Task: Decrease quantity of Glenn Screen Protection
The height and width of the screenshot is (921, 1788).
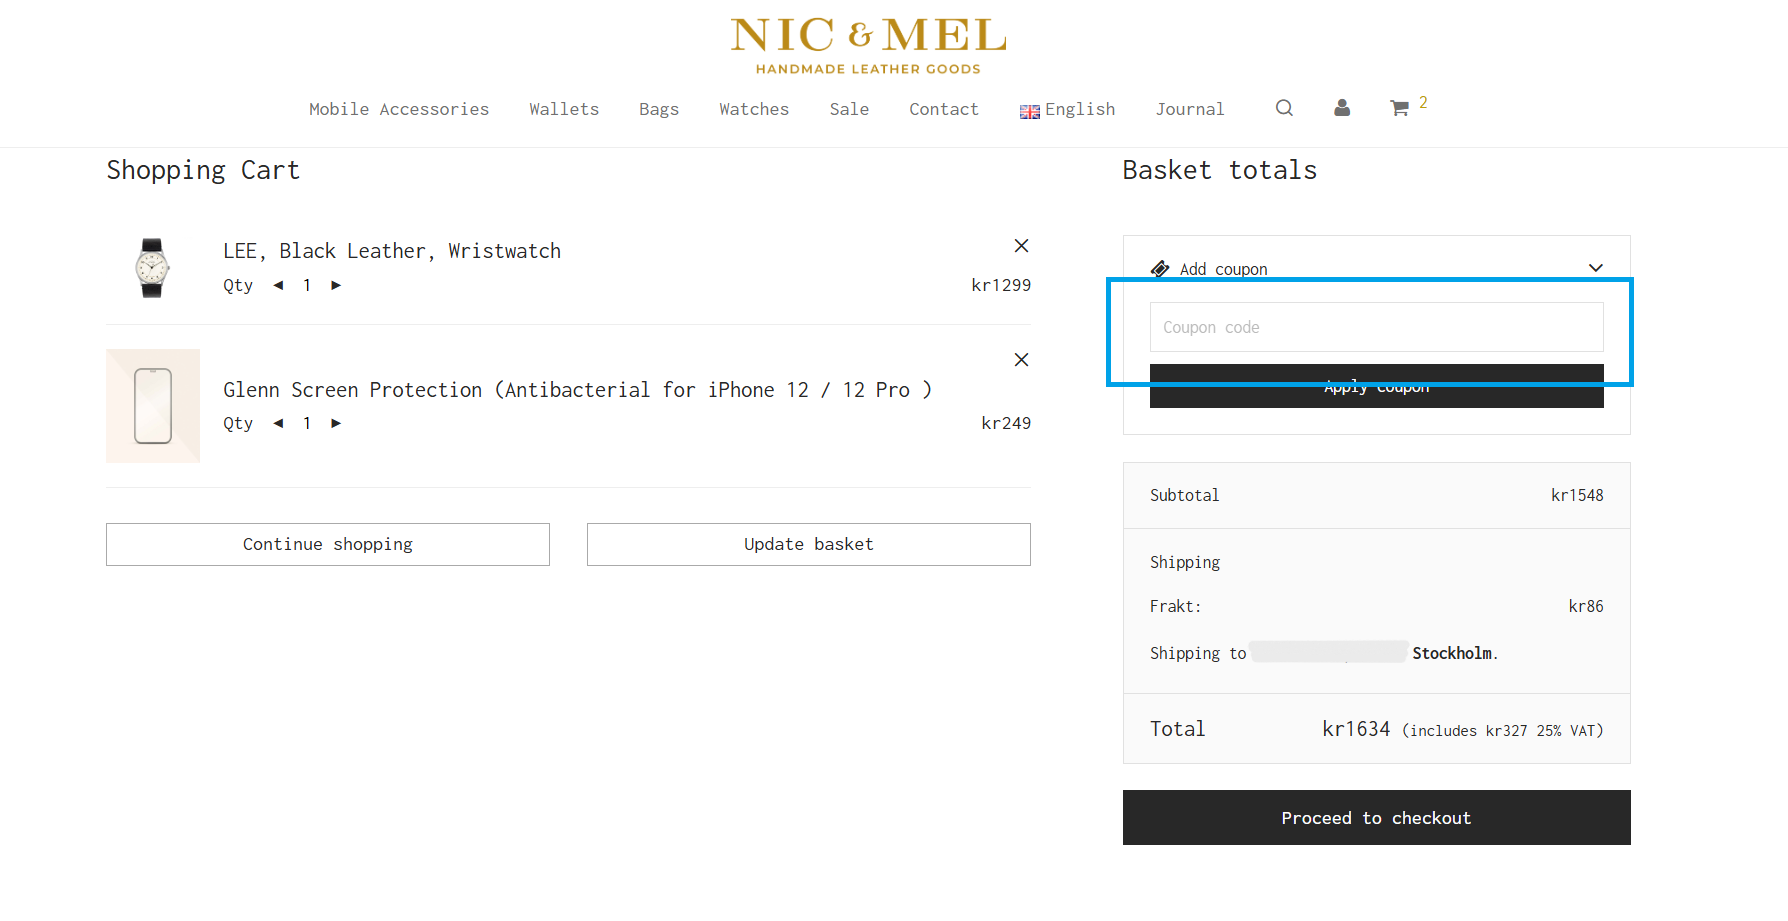Action: pos(278,423)
